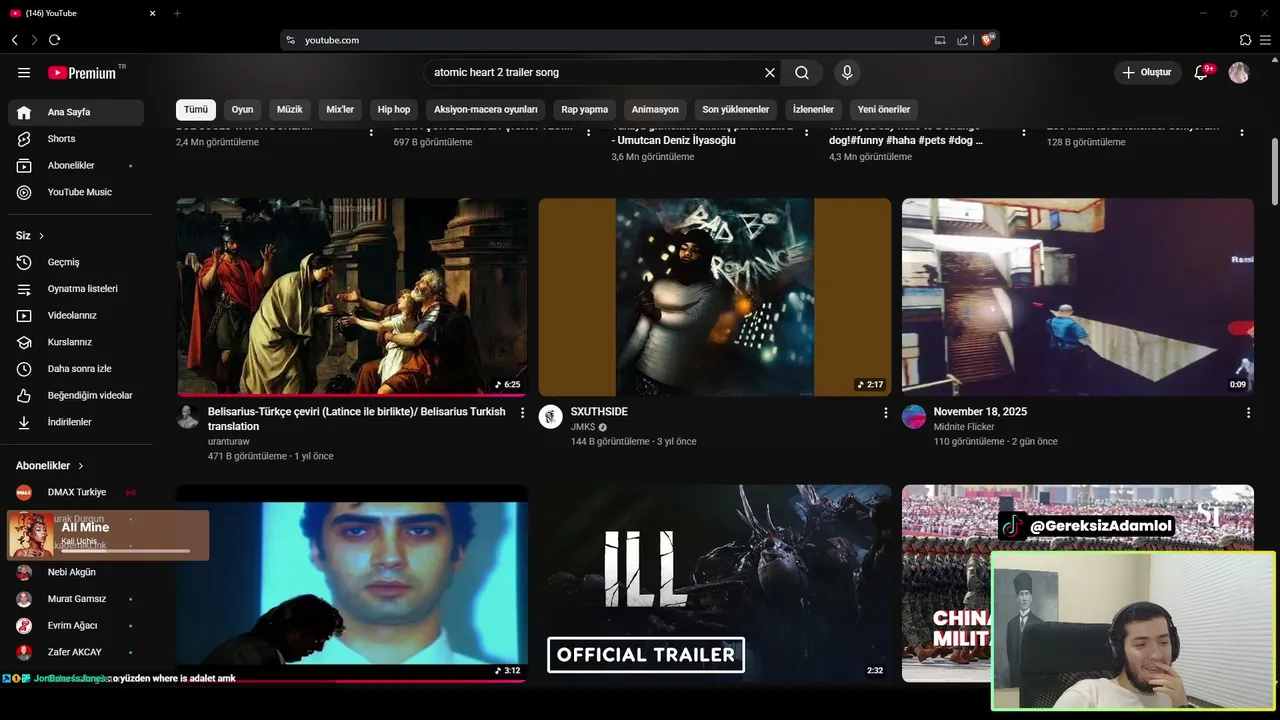1280x720 pixels.
Task: Open the SXUTHSIDE video title
Action: point(599,412)
